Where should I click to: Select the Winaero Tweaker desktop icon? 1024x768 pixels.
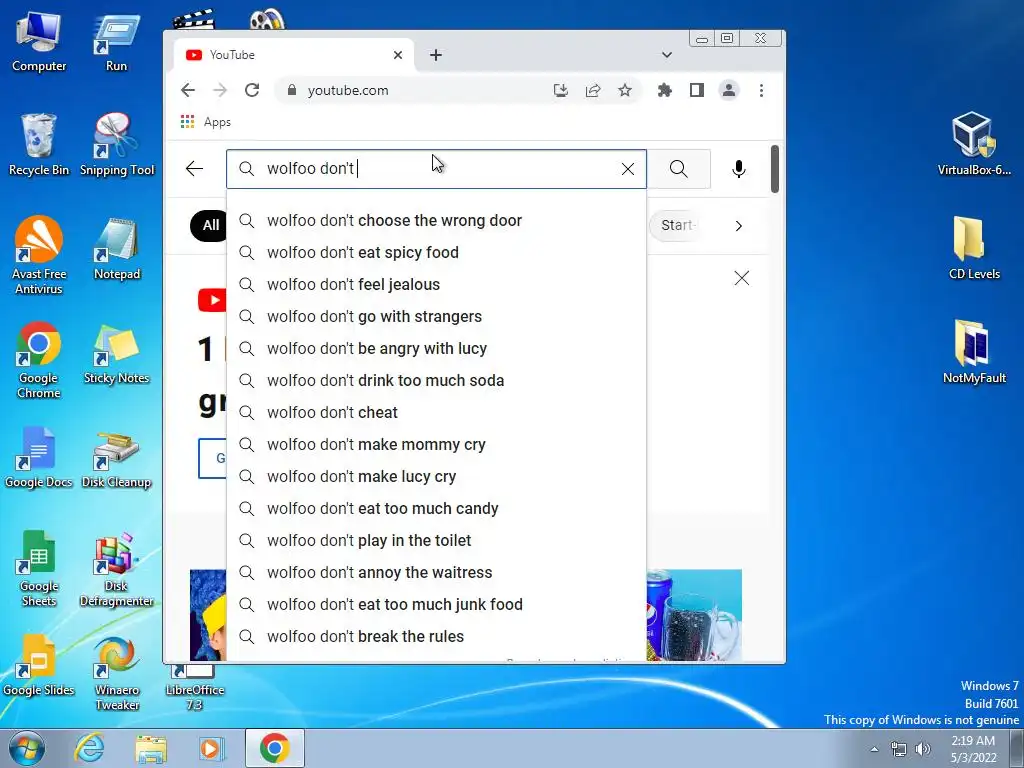tap(117, 673)
